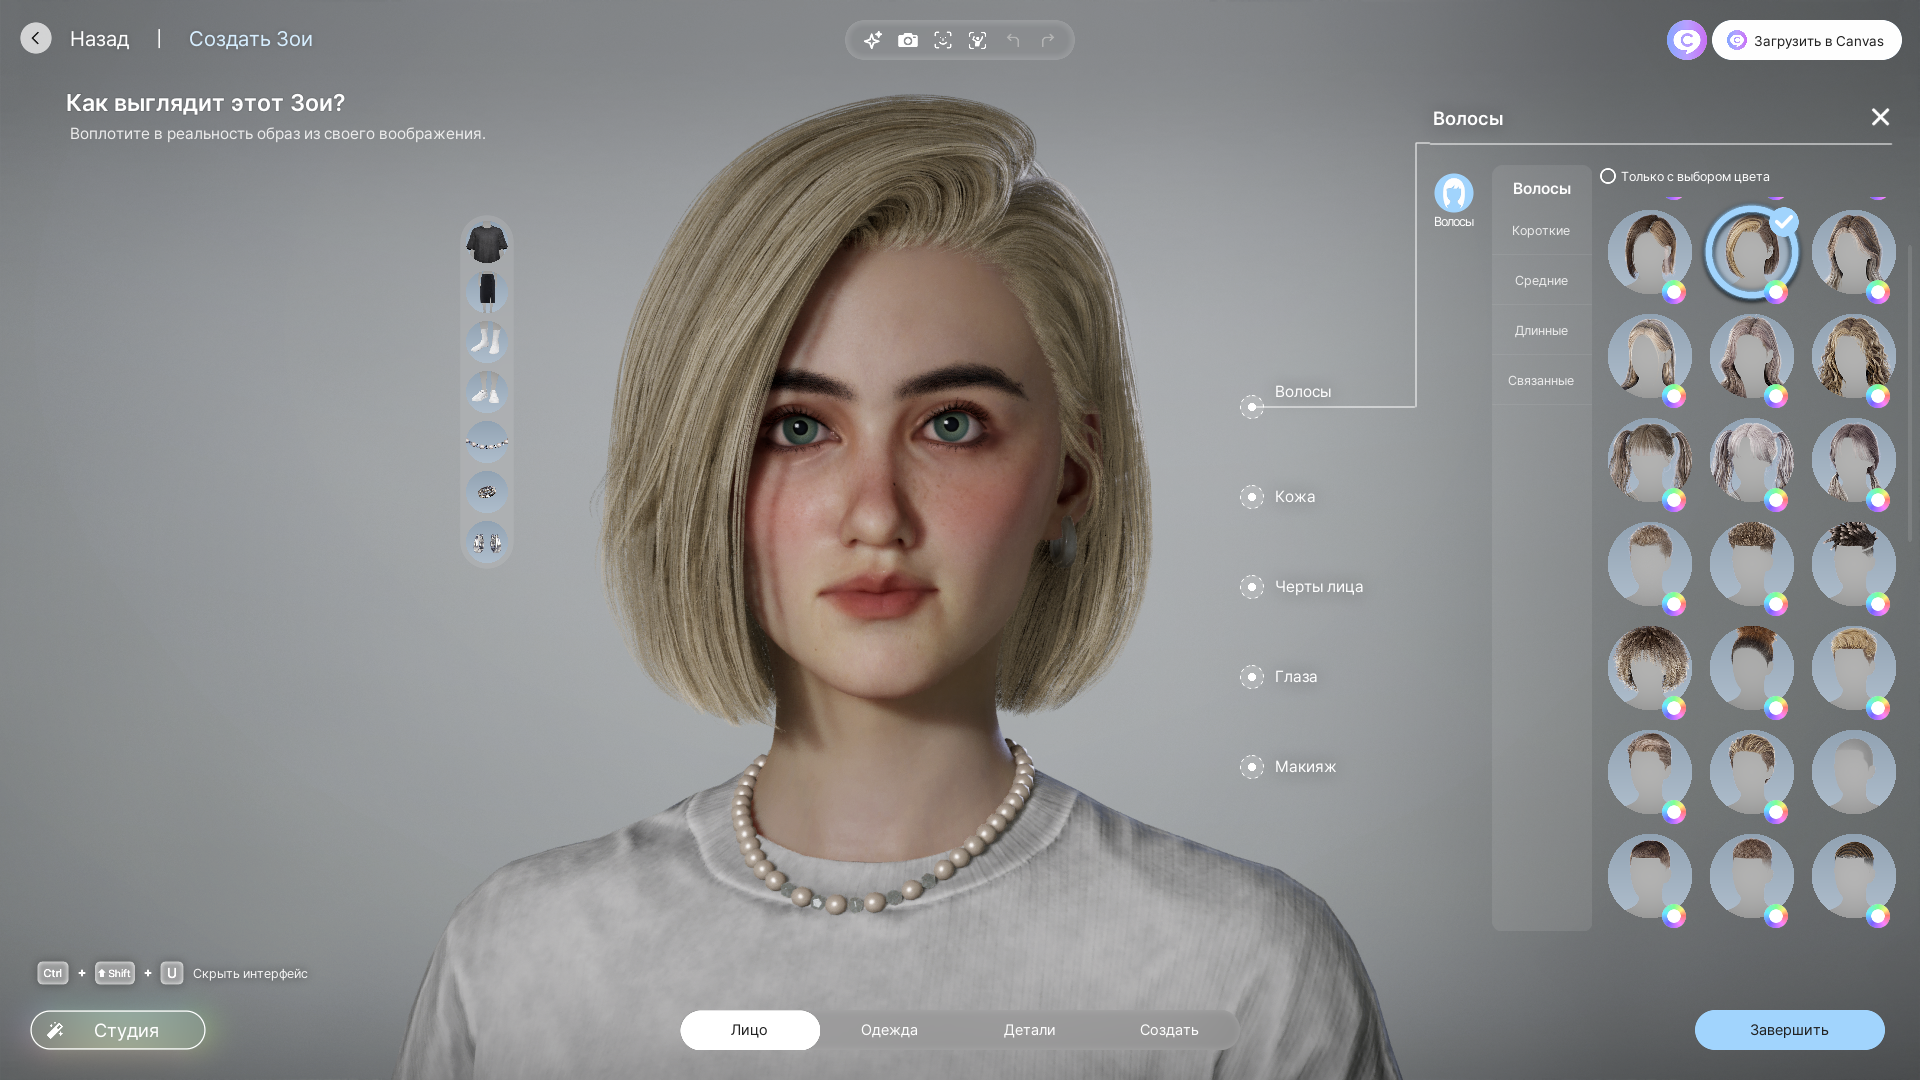Select the gray pigtails hairstyle thumbnail
1920x1080 pixels.
1751,460
